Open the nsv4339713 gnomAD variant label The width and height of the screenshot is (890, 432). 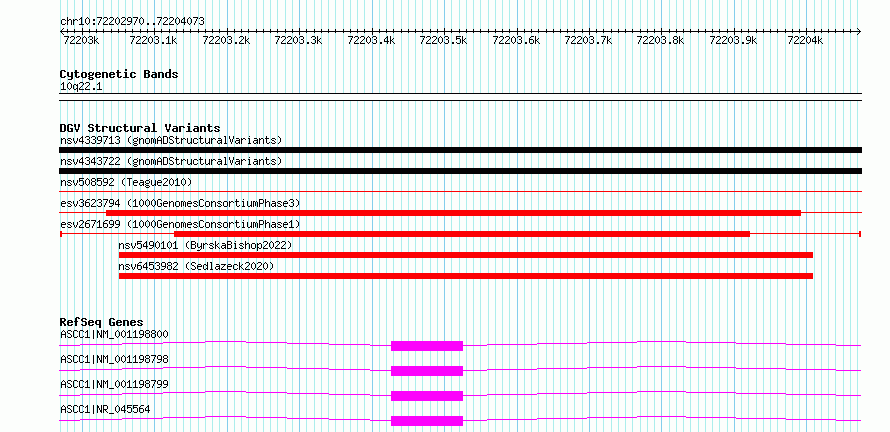click(171, 140)
